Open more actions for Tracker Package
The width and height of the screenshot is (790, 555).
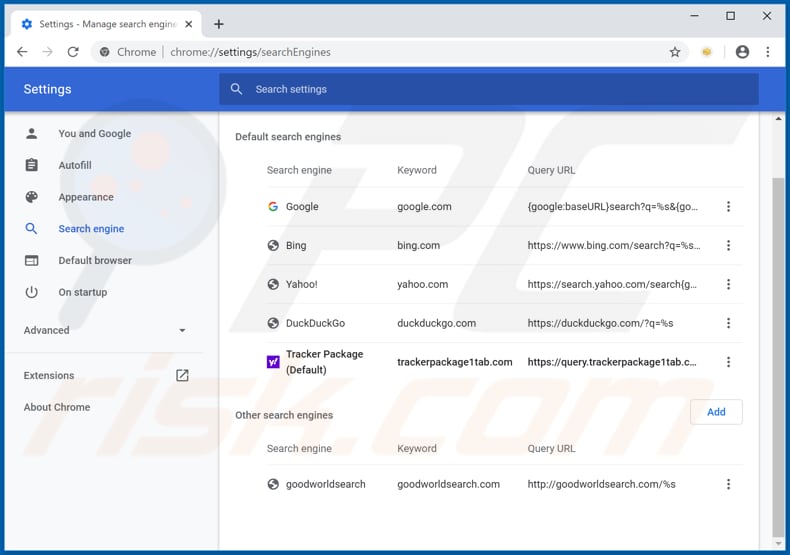coord(728,362)
